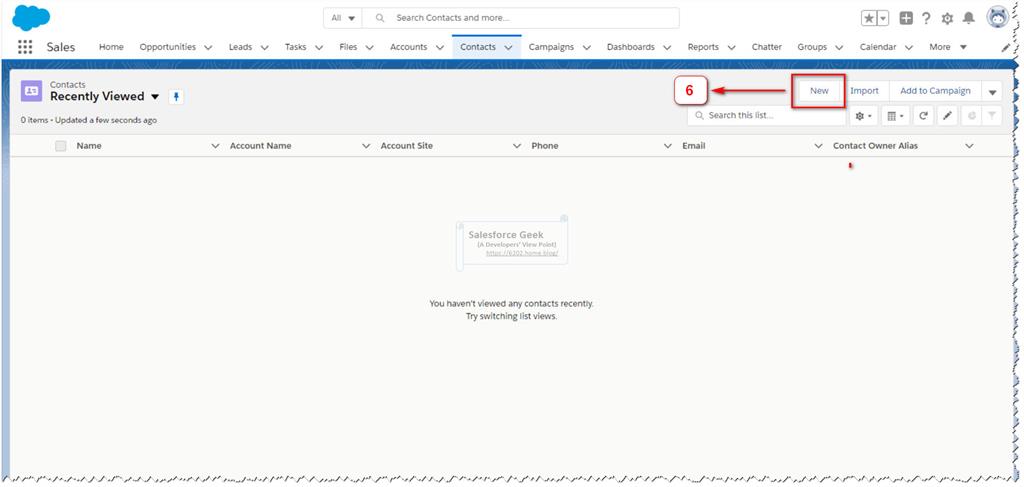Open Phone column actions chevron
1024x487 pixels.
coord(668,146)
